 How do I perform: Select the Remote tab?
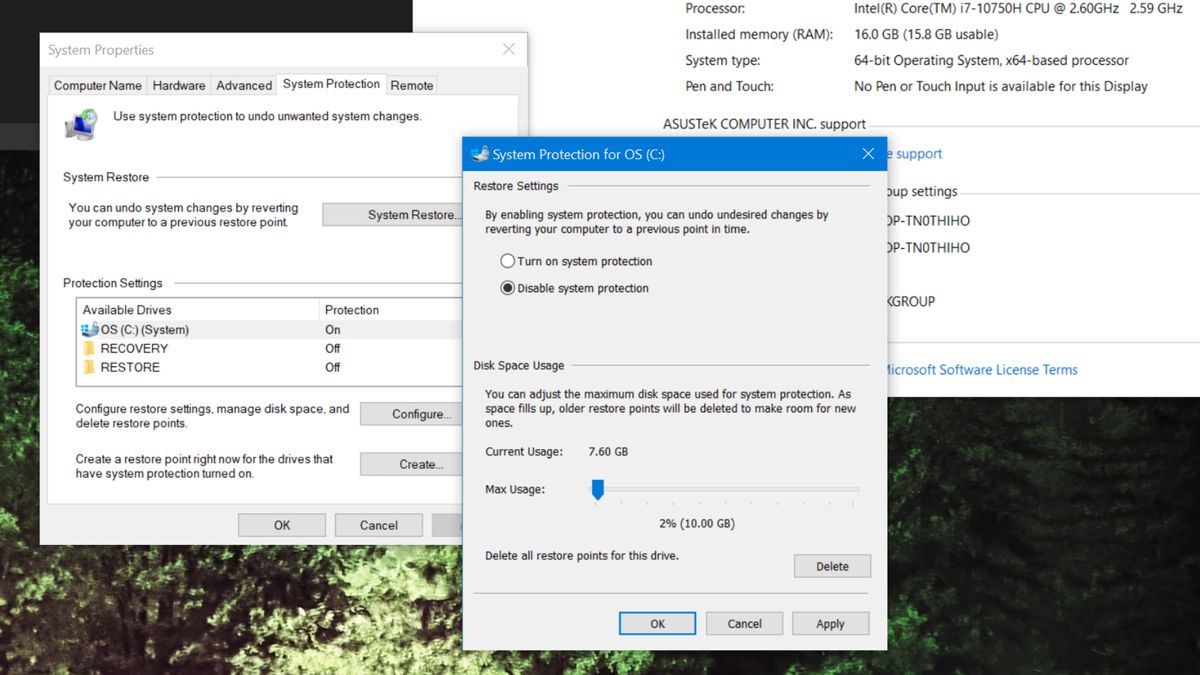click(411, 85)
